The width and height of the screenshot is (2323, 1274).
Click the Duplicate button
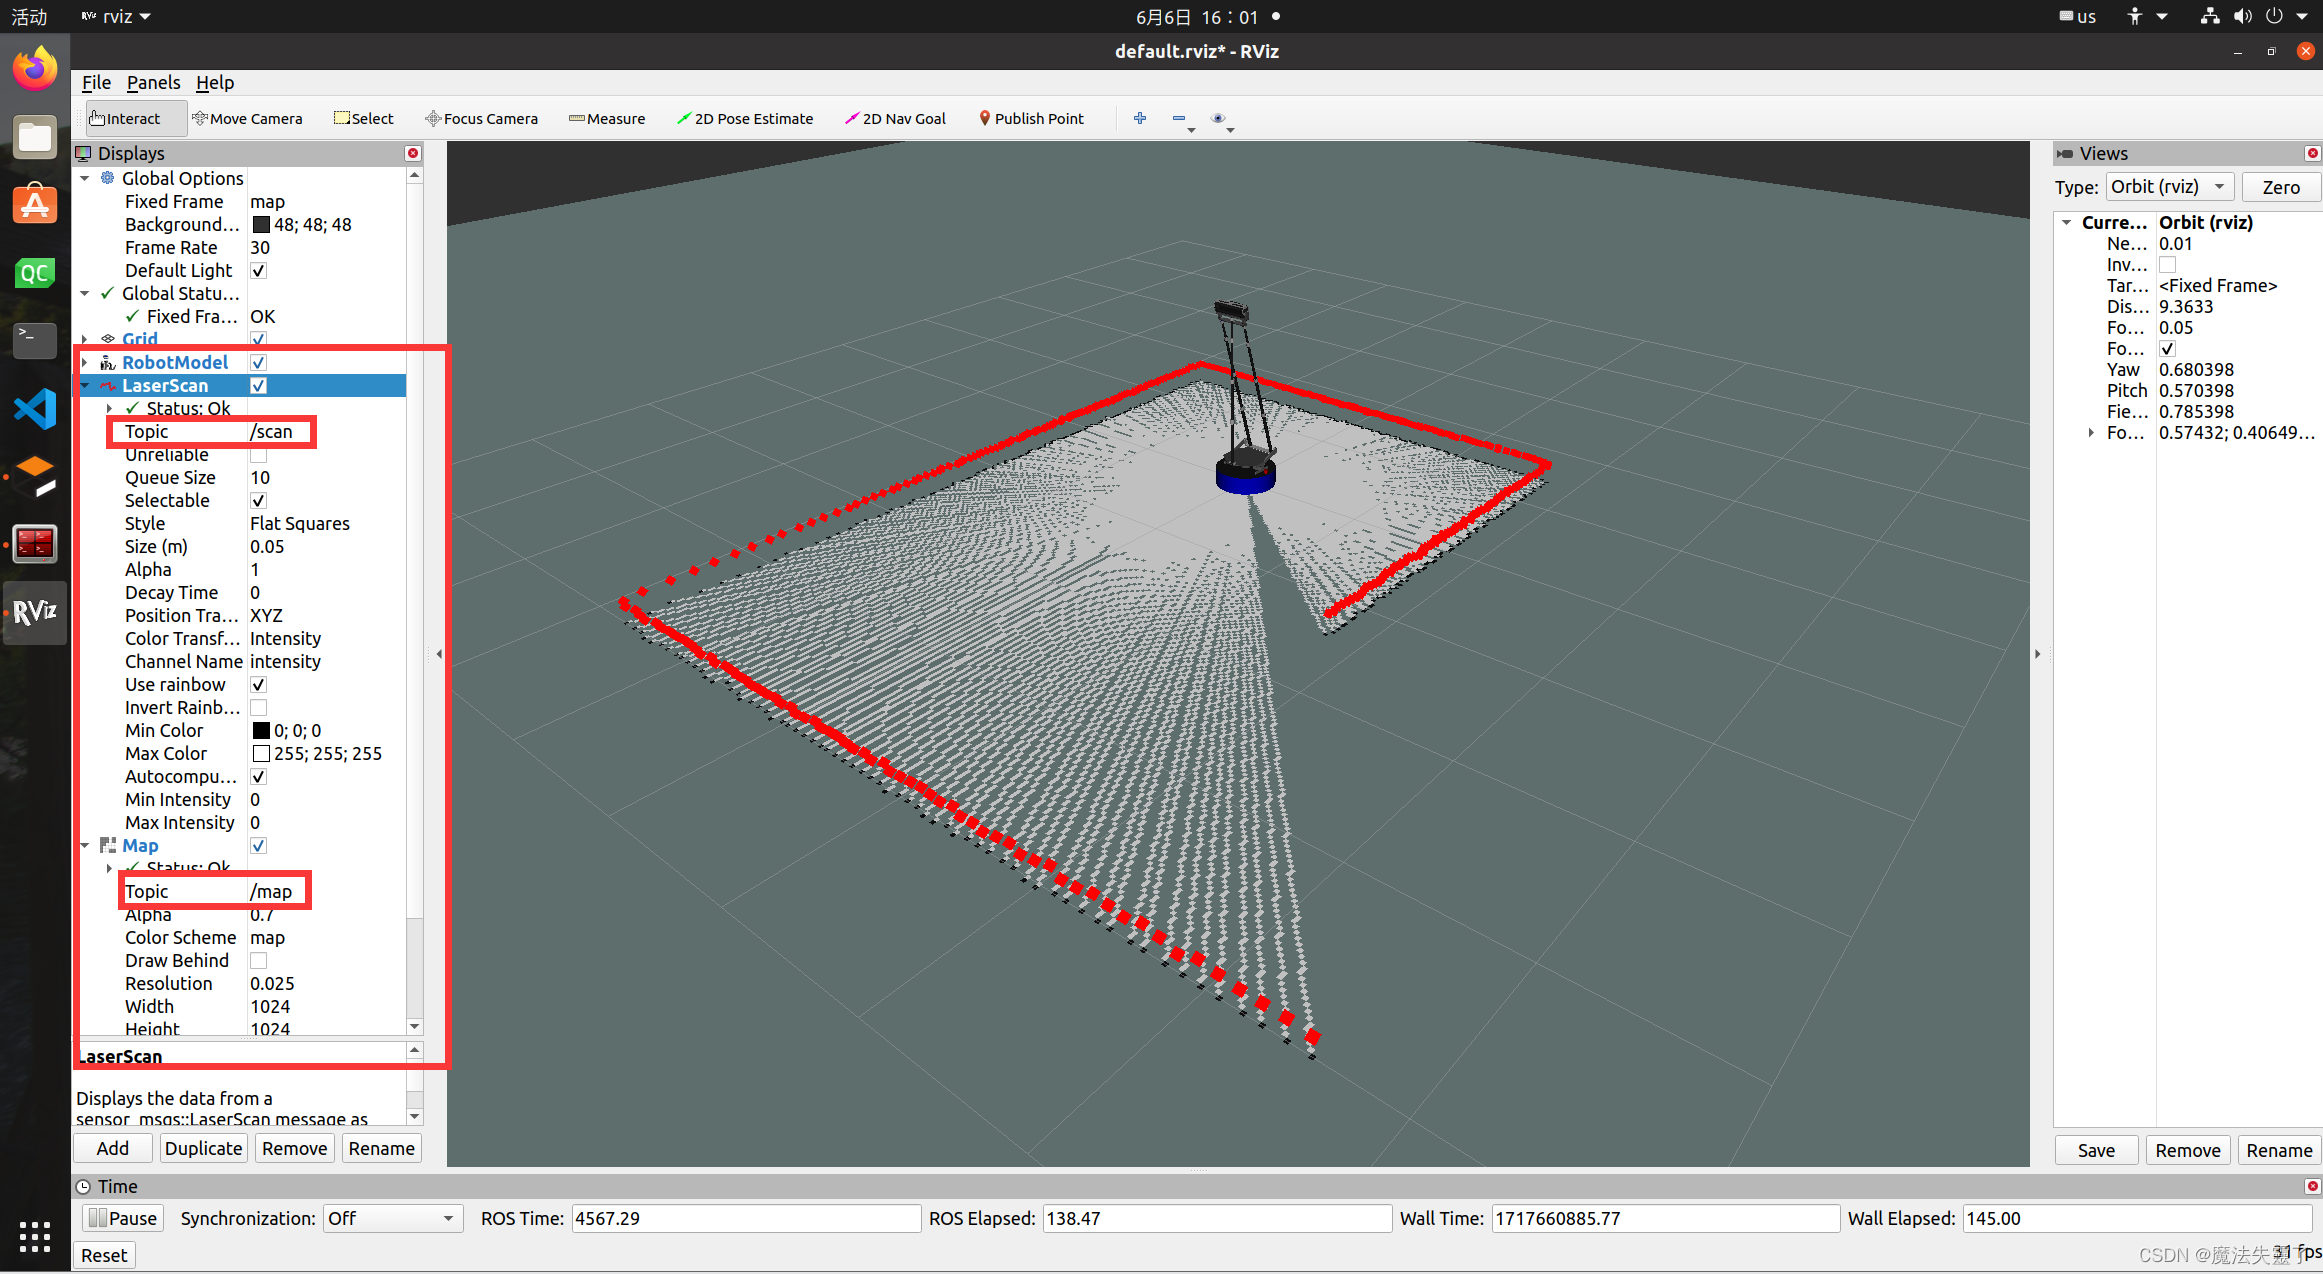[203, 1148]
